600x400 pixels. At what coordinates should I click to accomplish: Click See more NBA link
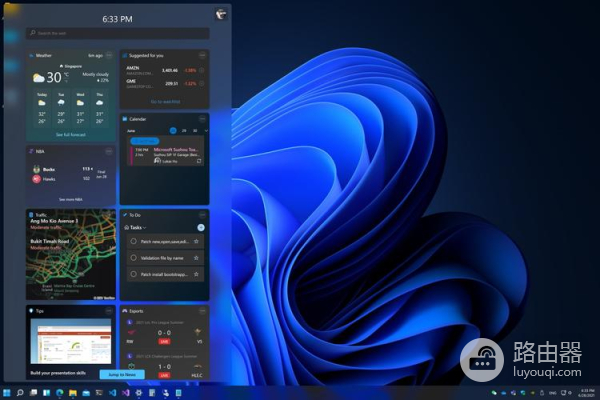[x=70, y=199]
